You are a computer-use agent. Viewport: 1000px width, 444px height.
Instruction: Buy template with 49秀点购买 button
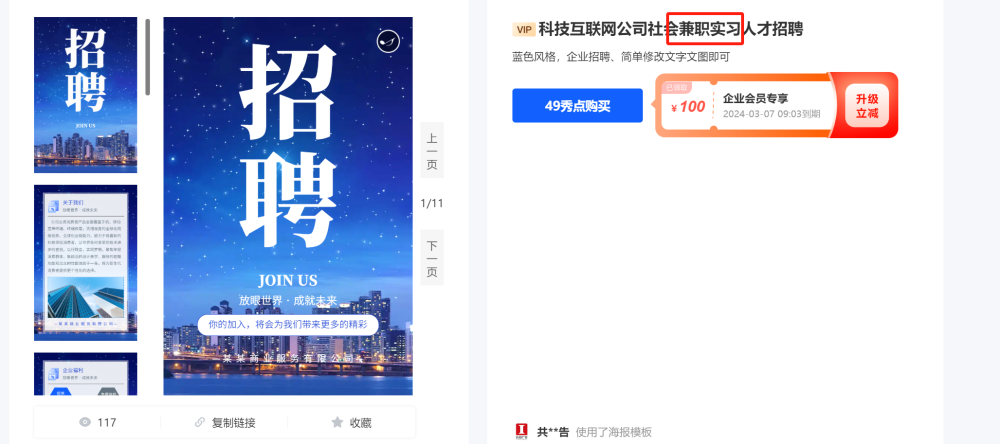pos(577,106)
